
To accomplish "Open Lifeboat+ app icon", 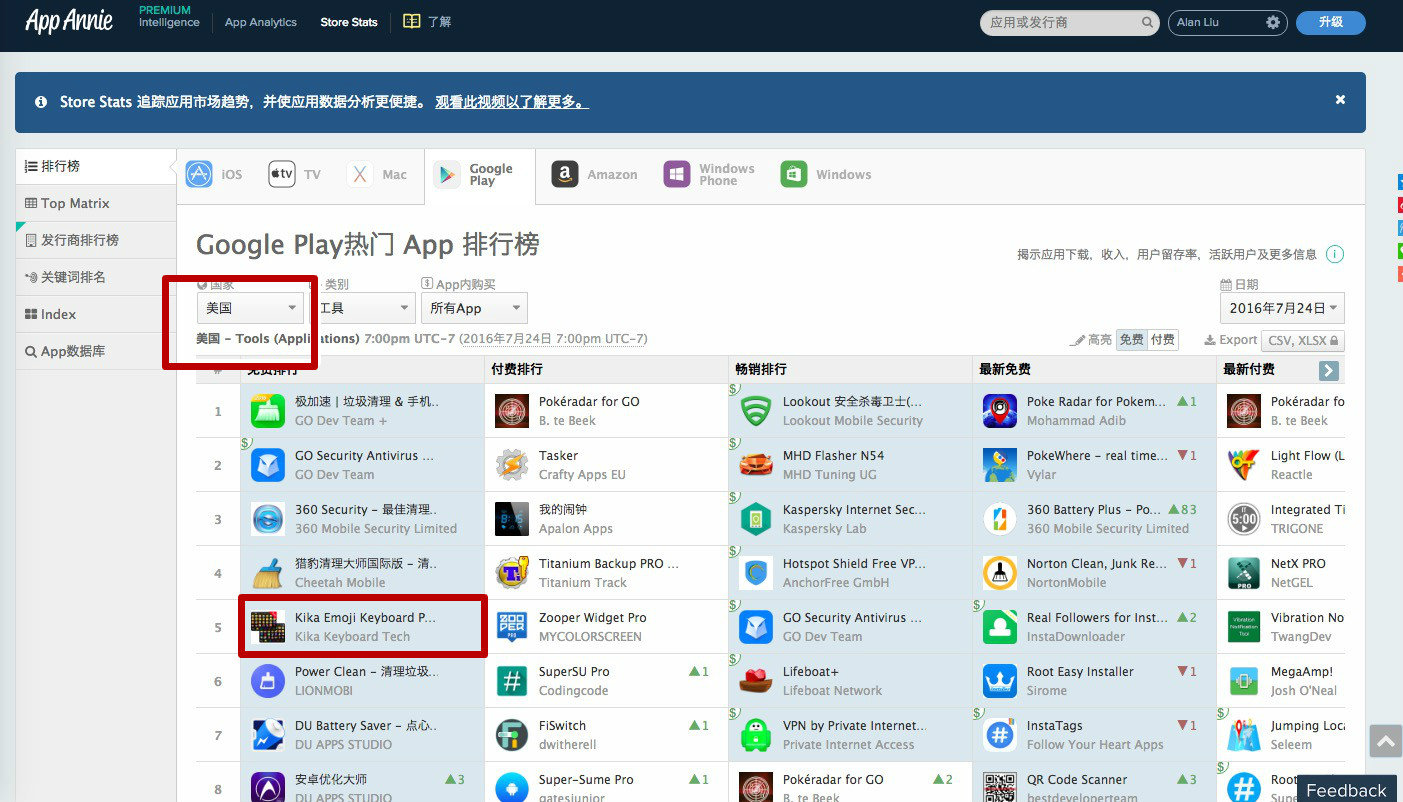I will tap(756, 681).
